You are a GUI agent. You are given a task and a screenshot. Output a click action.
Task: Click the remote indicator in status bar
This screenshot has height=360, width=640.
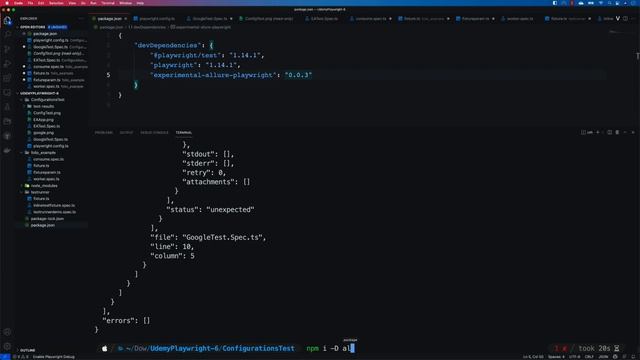click(x=5, y=357)
